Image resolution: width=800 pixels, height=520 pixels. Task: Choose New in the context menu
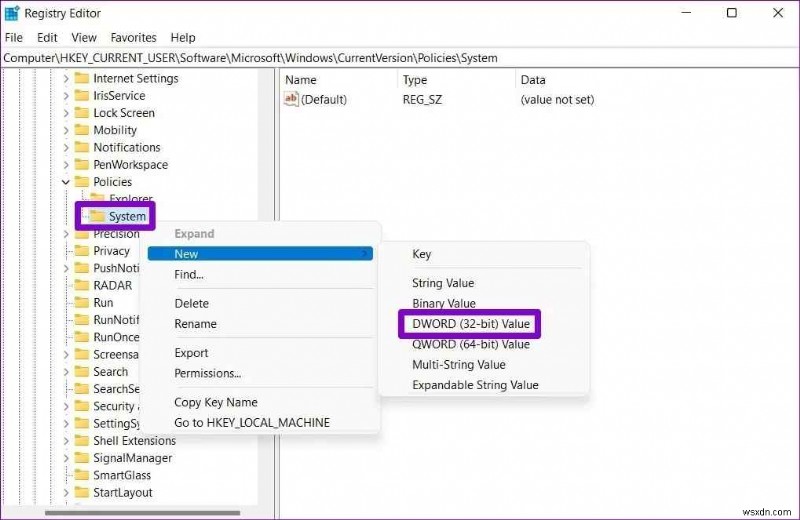coord(260,254)
